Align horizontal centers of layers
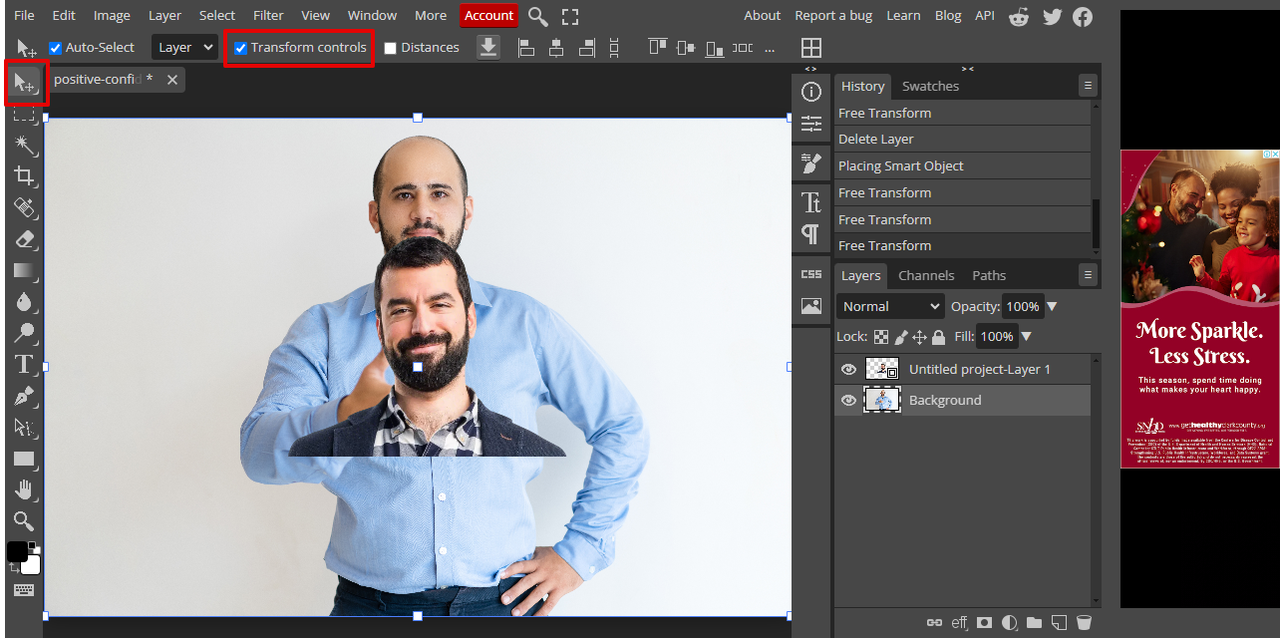The image size is (1280, 638). (x=557, y=47)
